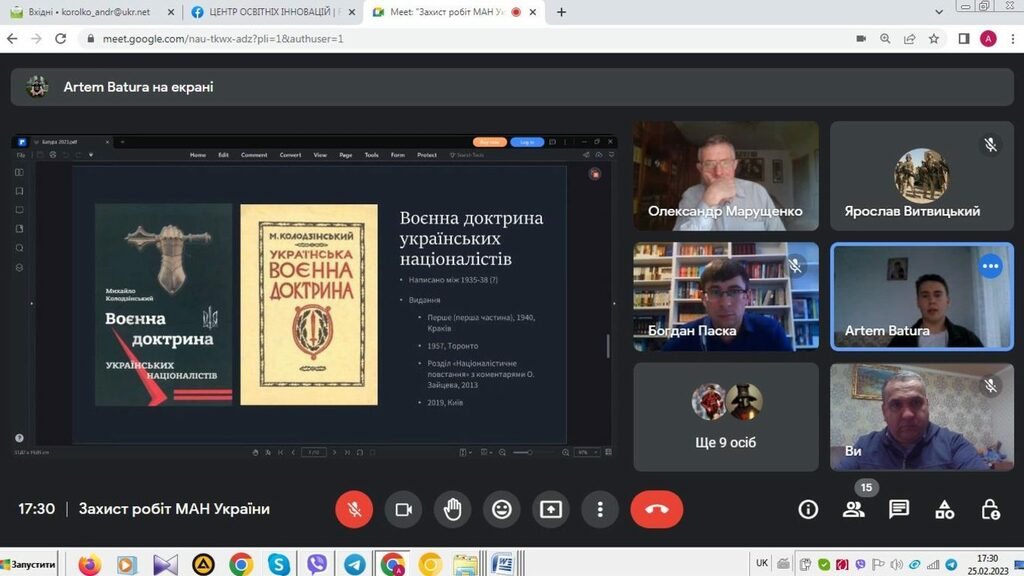The height and width of the screenshot is (576, 1024).
Task: Open host controls lock icon
Action: [990, 509]
